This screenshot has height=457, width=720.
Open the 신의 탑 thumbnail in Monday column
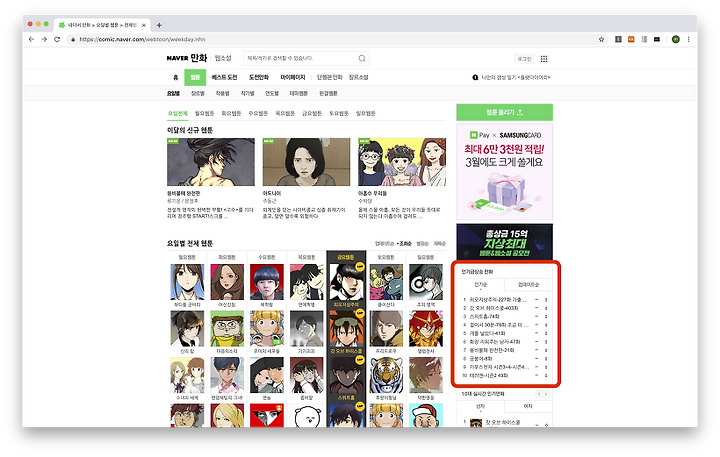[187, 328]
